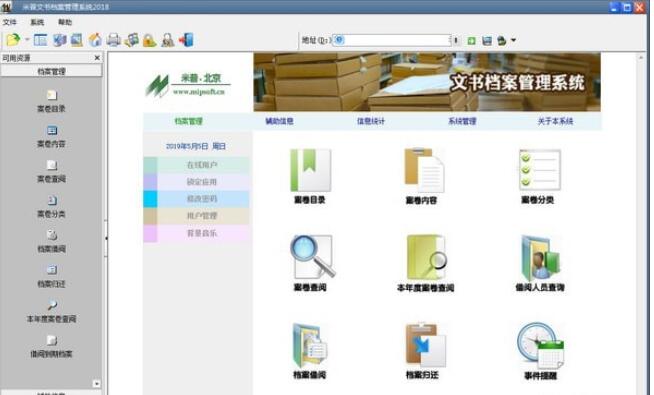Click the 在线用户 link in side panel

tap(202, 165)
